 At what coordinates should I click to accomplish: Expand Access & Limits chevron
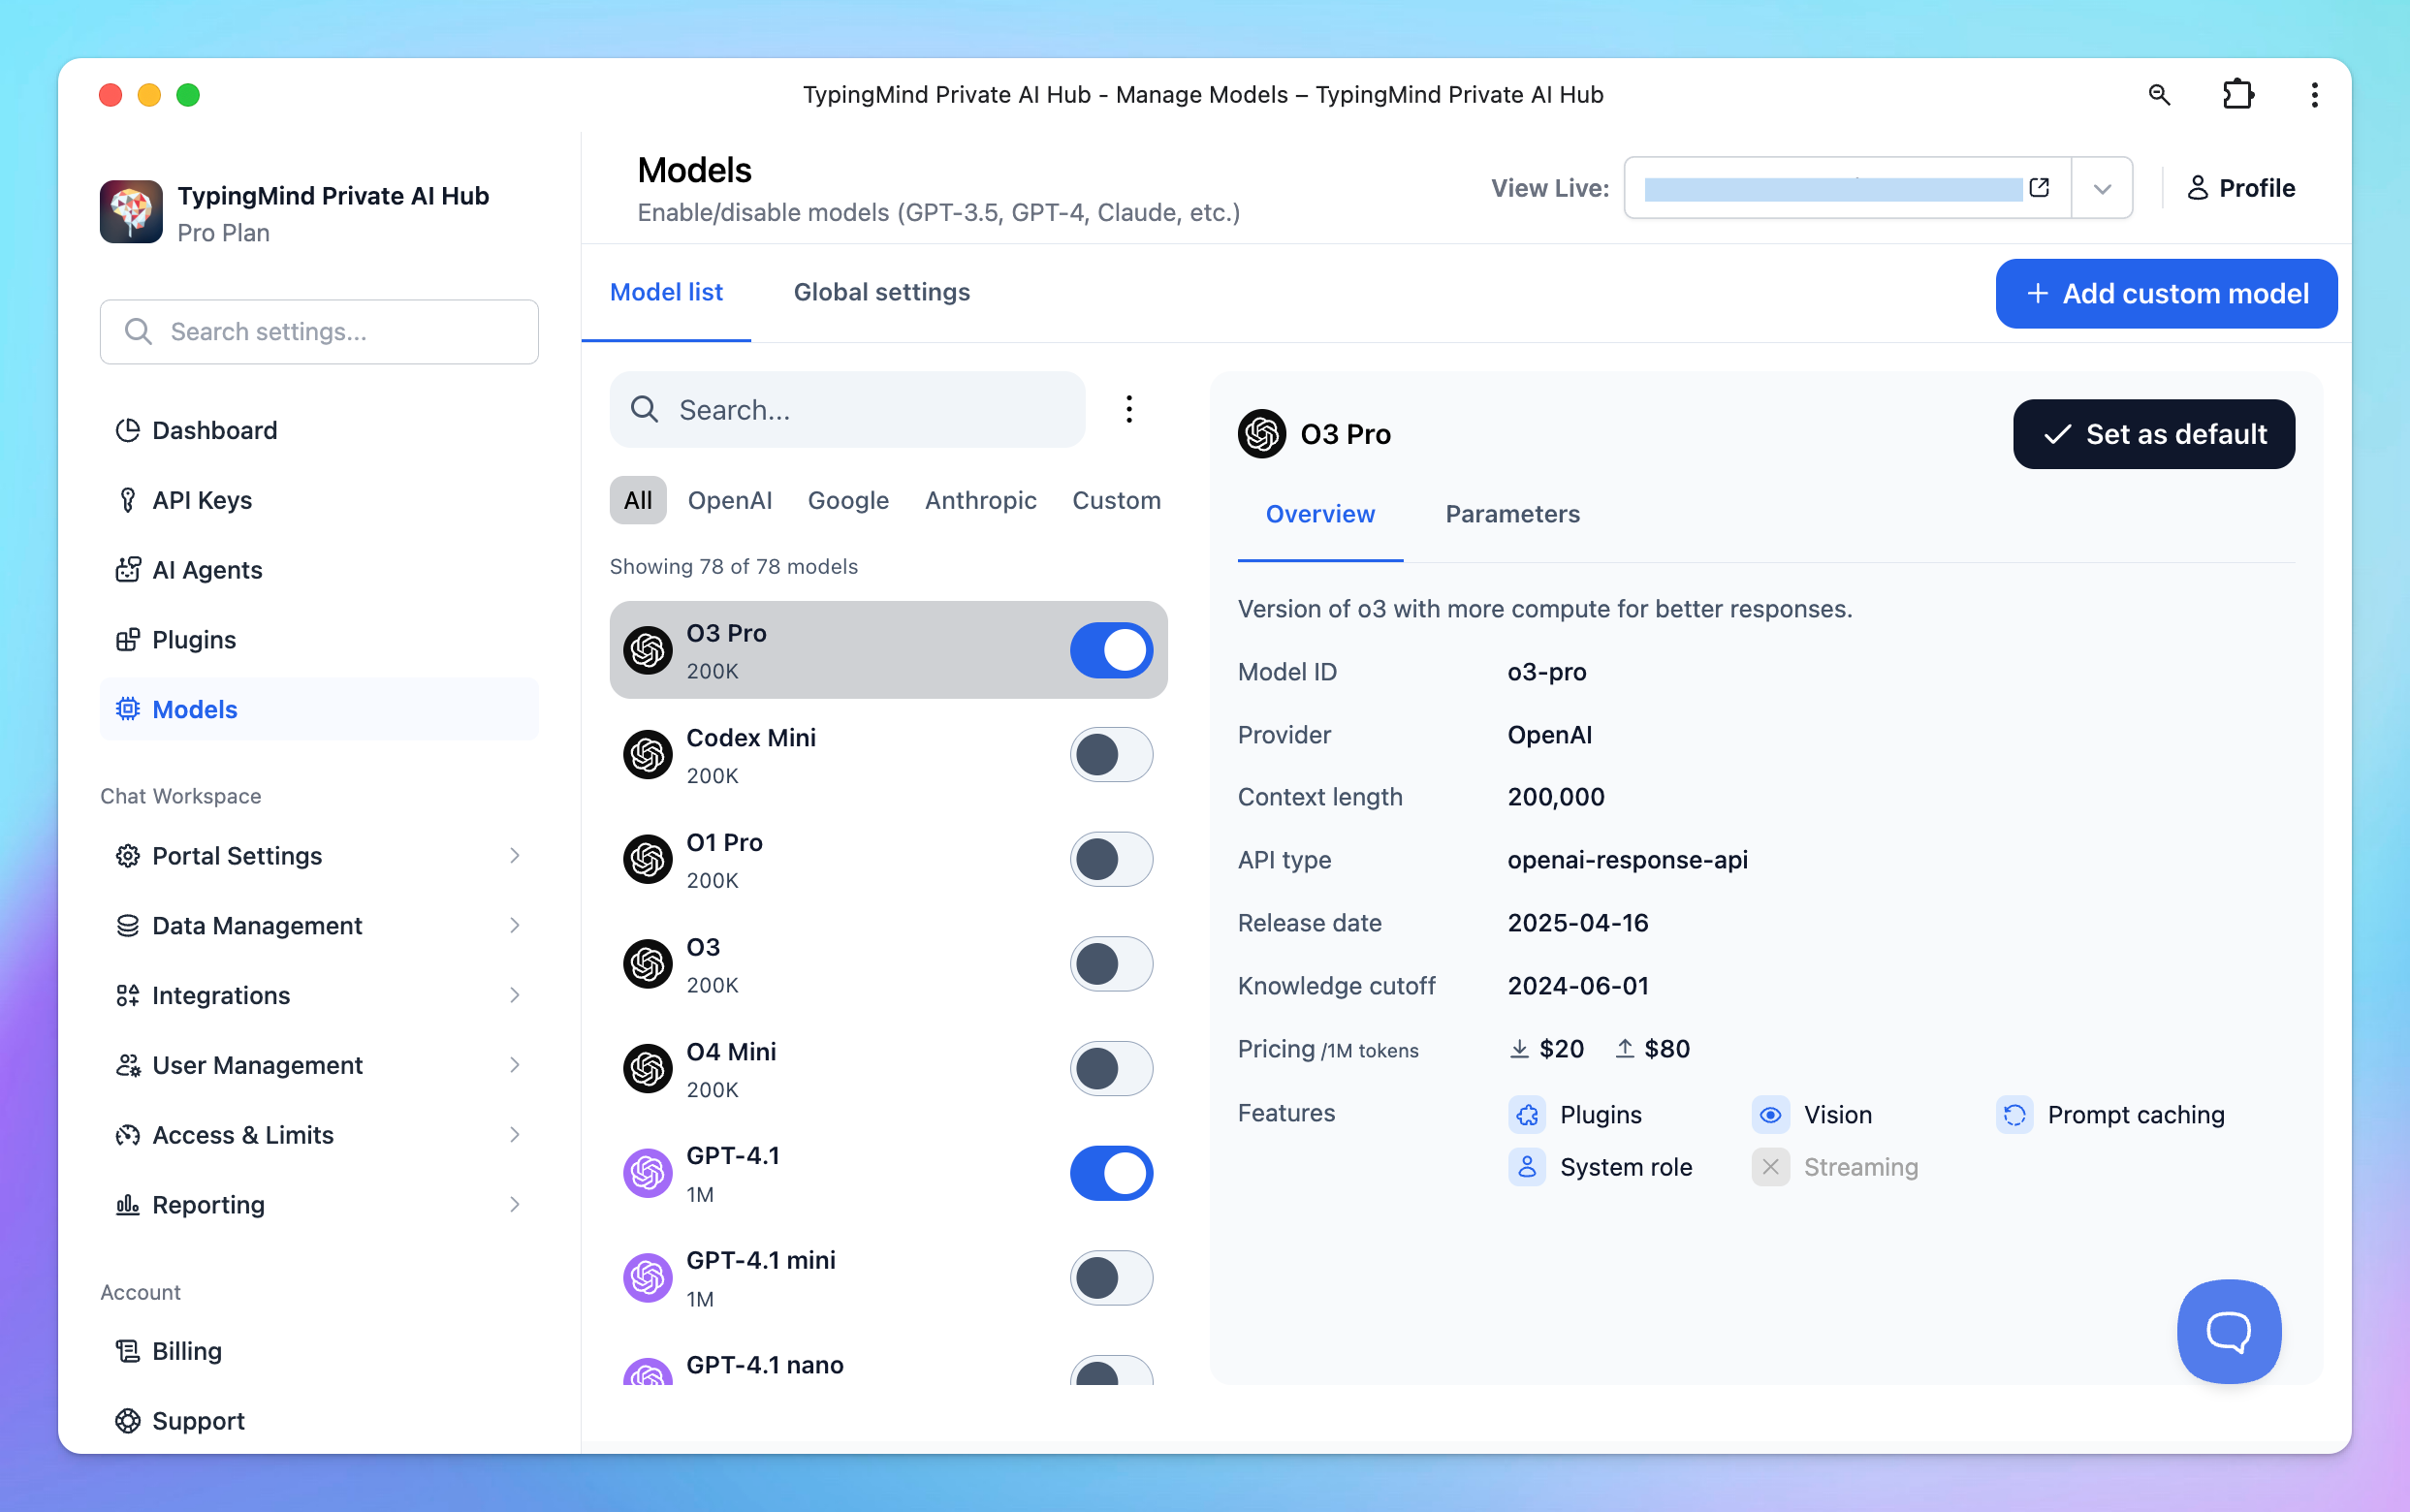point(514,1135)
